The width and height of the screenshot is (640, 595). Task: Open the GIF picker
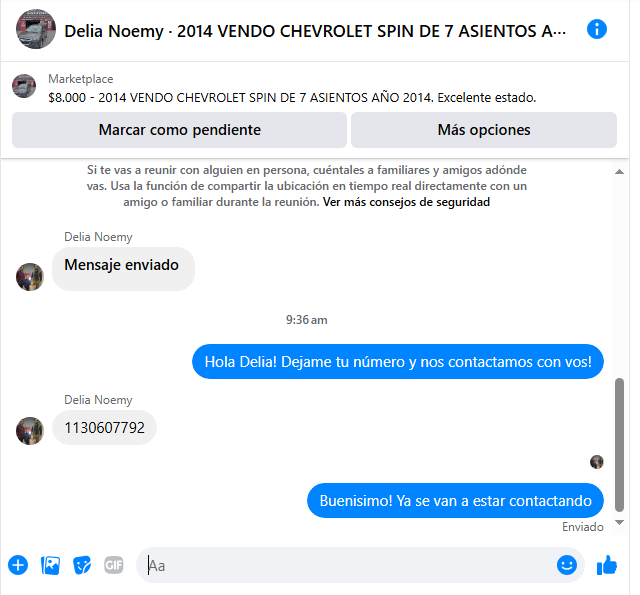click(114, 565)
